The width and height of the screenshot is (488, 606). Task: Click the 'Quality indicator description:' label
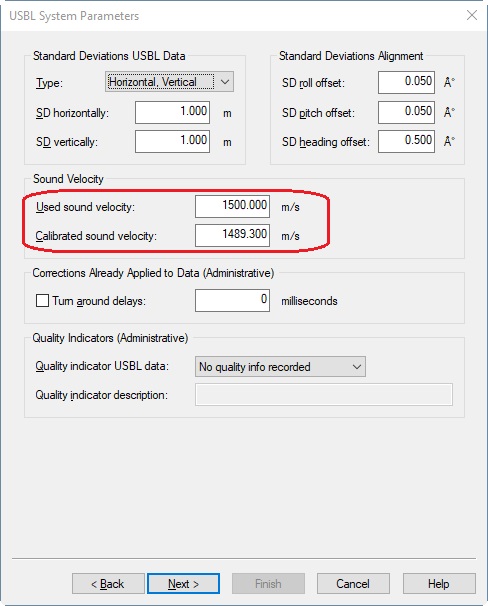102,395
